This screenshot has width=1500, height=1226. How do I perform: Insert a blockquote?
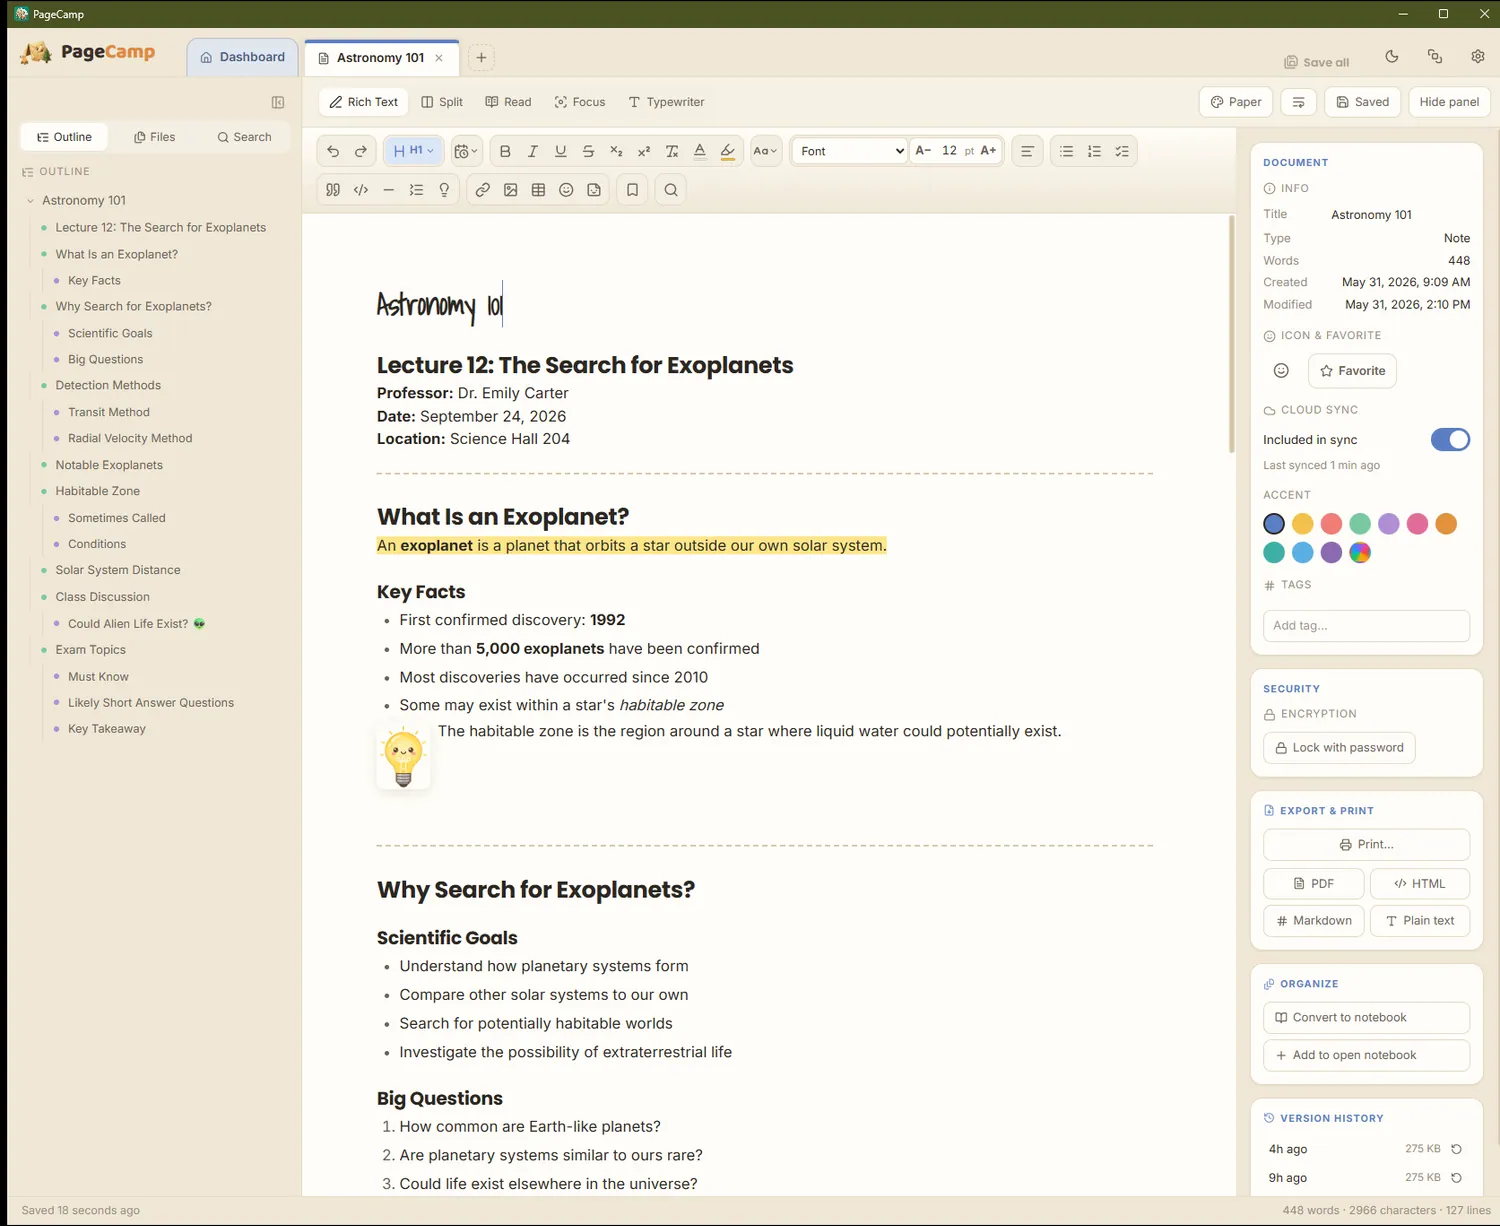coord(333,190)
